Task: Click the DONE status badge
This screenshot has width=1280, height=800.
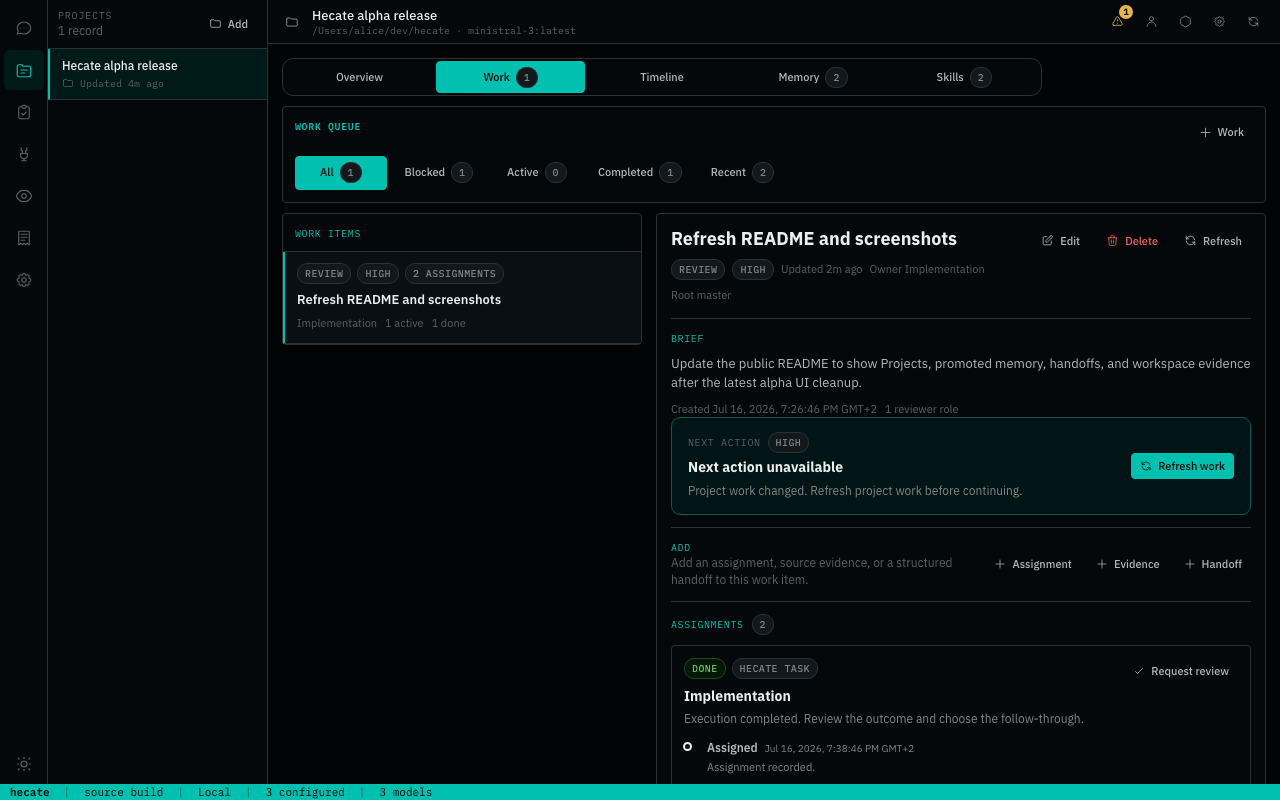Action: pos(705,669)
